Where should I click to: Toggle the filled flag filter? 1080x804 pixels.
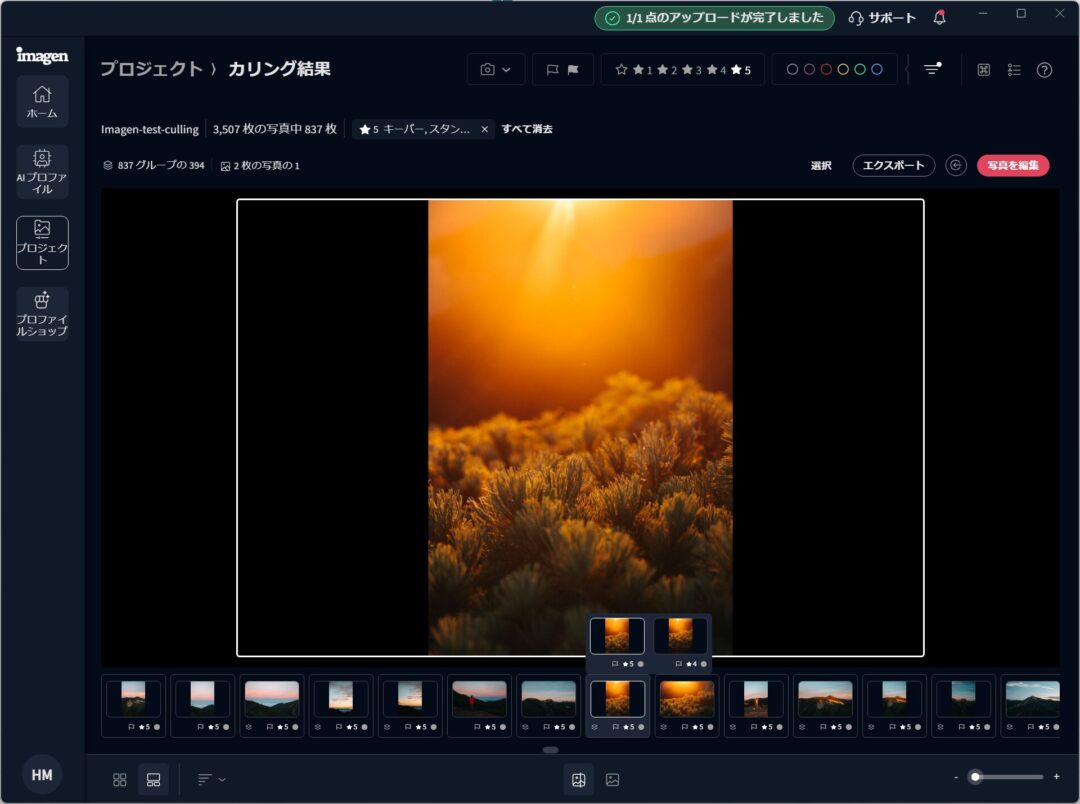click(574, 70)
